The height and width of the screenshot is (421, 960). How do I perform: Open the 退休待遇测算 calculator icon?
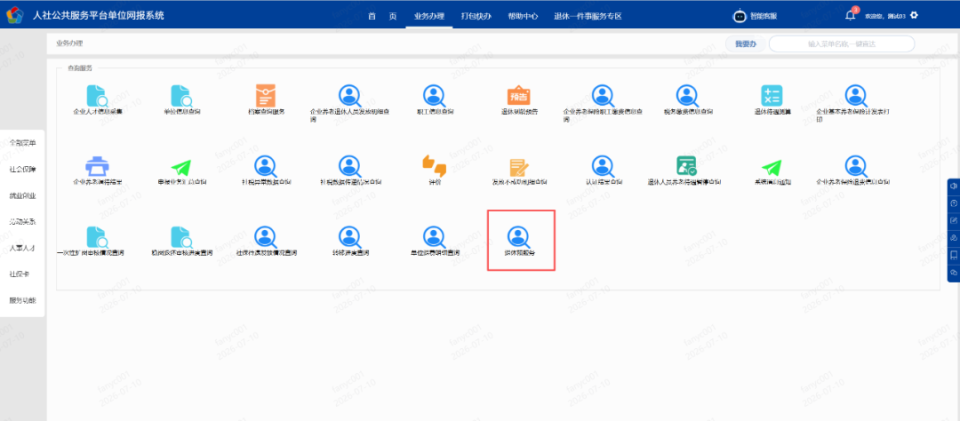point(771,95)
